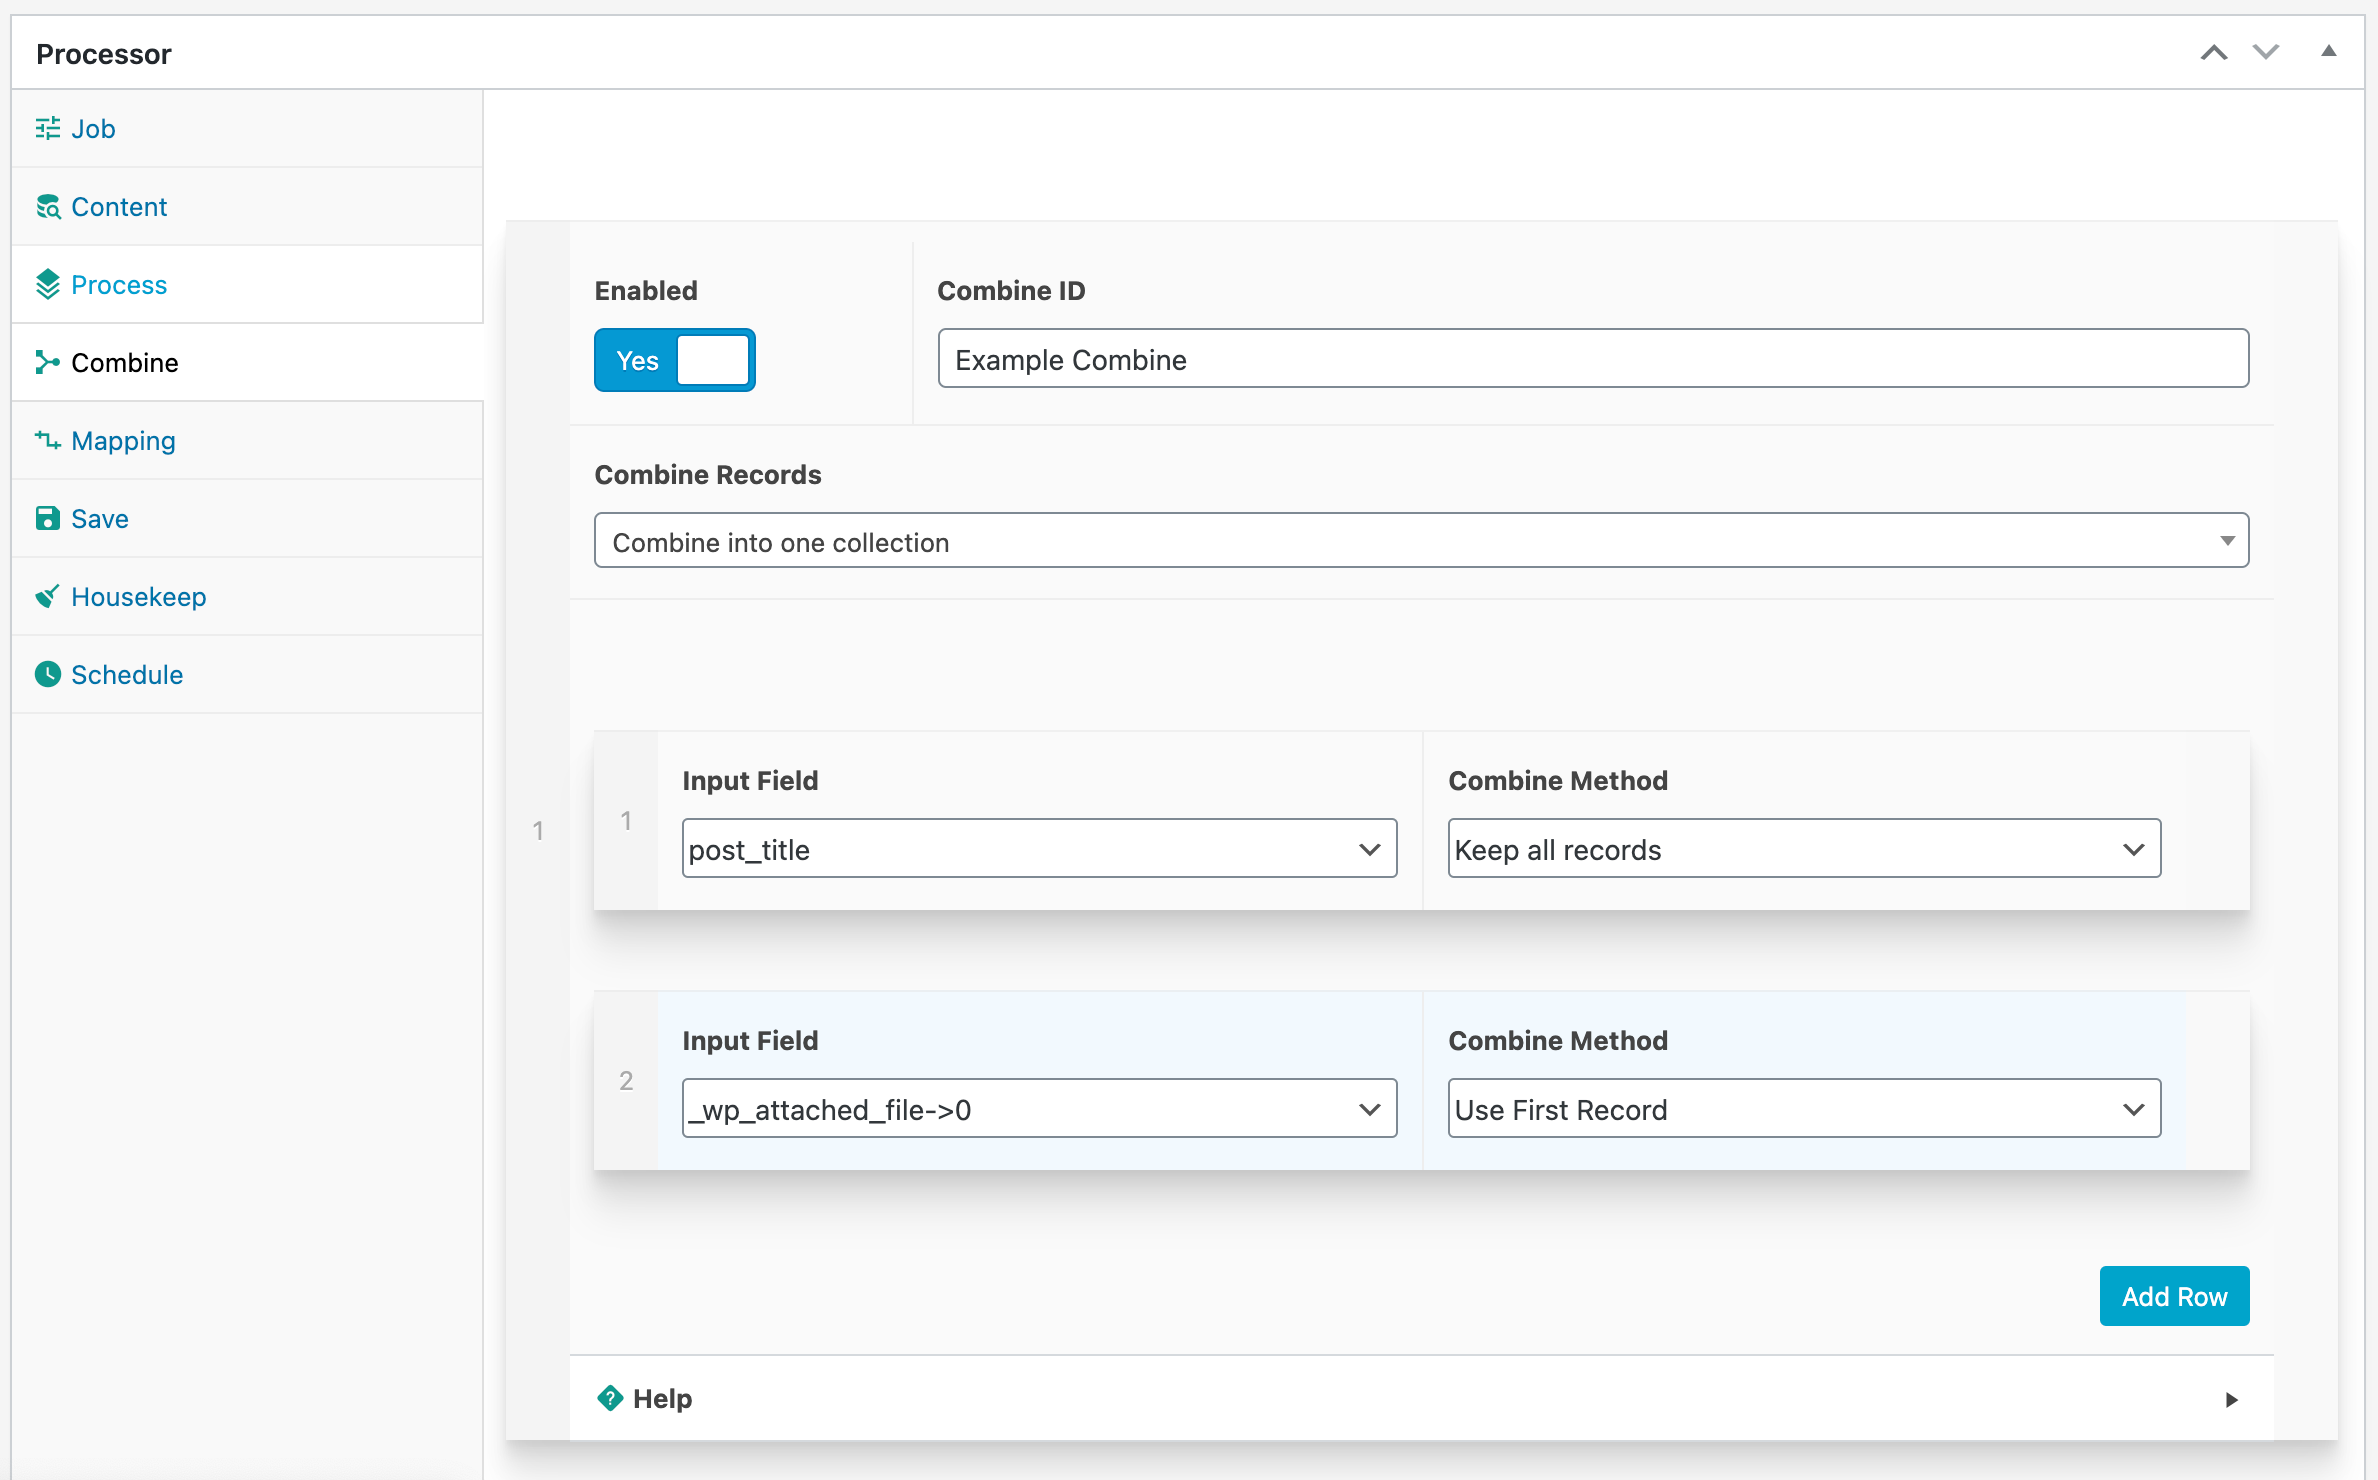Click the Housekeep sidebar icon
Viewport: 2378px width, 1480px height.
(x=48, y=595)
